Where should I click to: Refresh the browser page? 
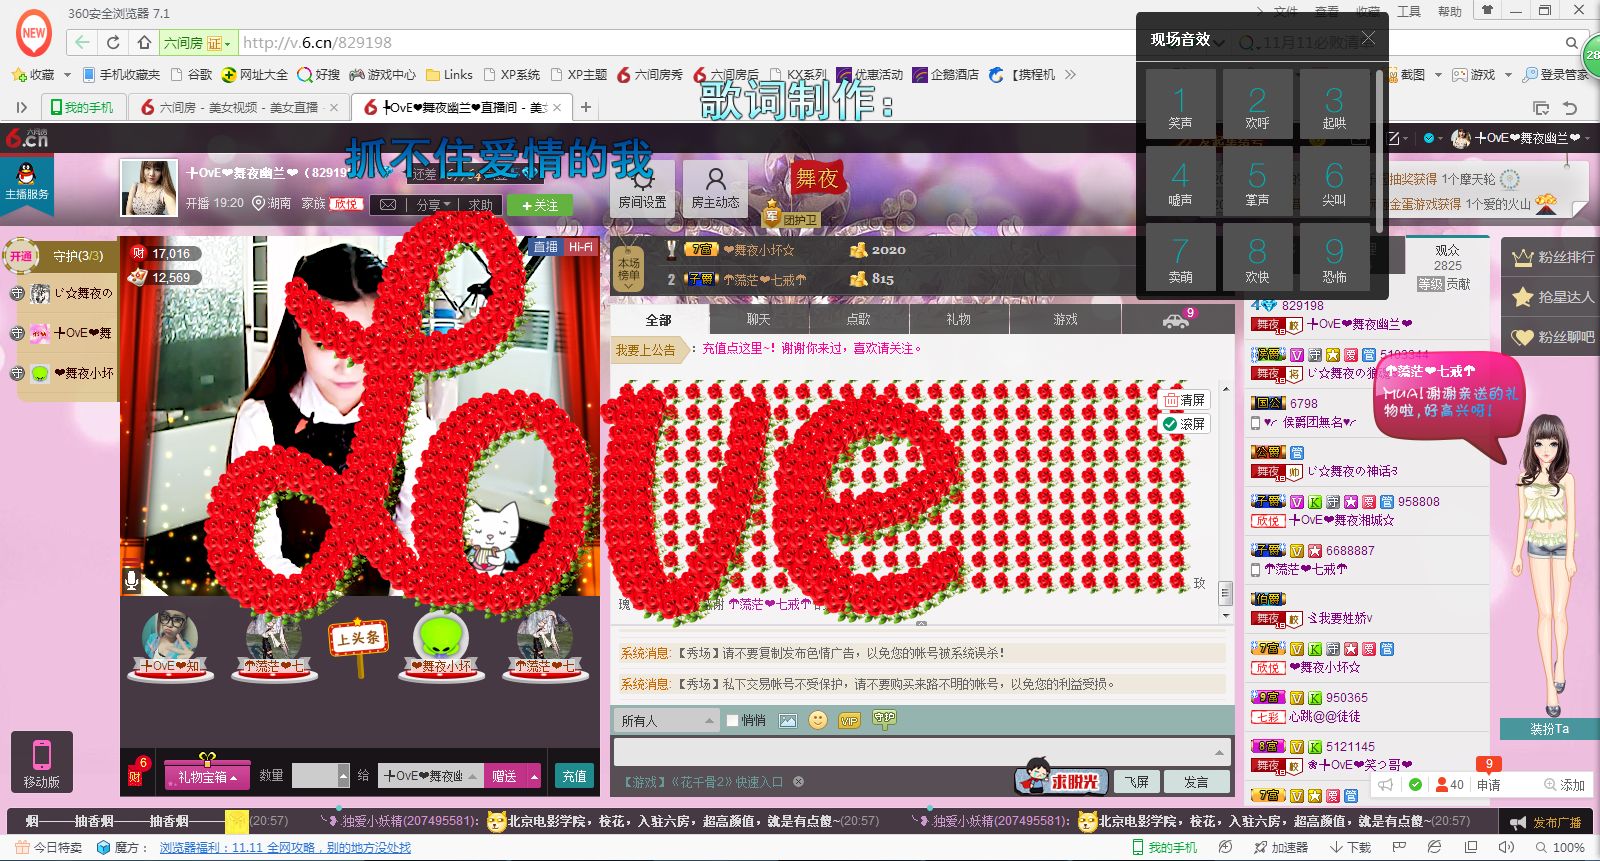click(113, 42)
